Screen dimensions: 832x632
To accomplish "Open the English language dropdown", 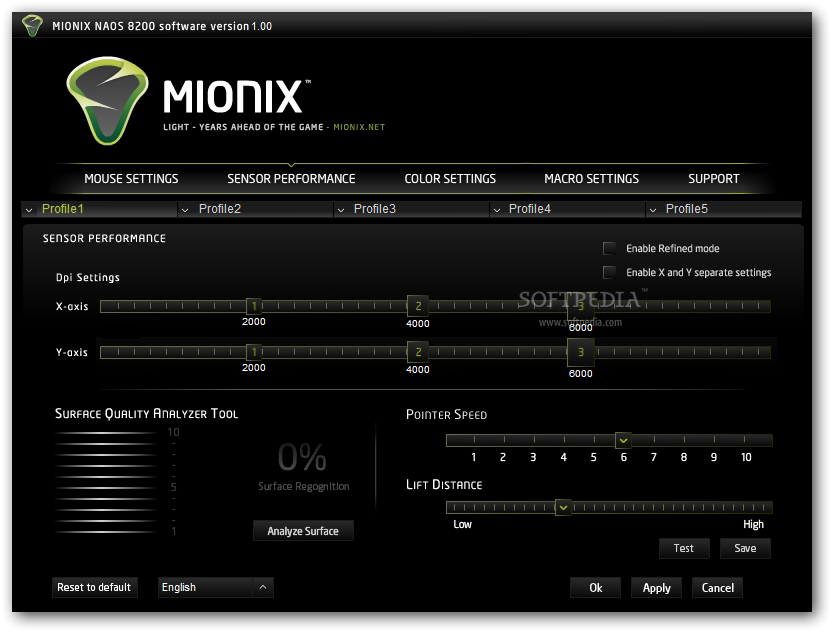I will pos(215,587).
